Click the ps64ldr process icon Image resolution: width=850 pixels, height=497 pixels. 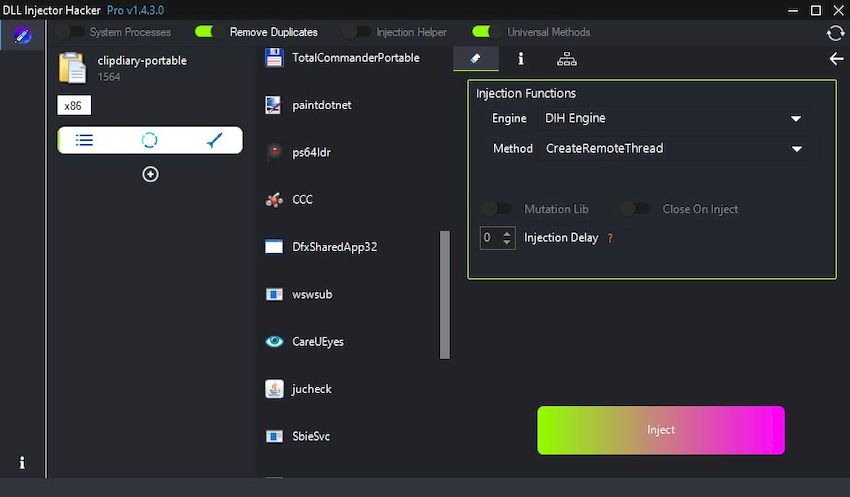click(274, 152)
